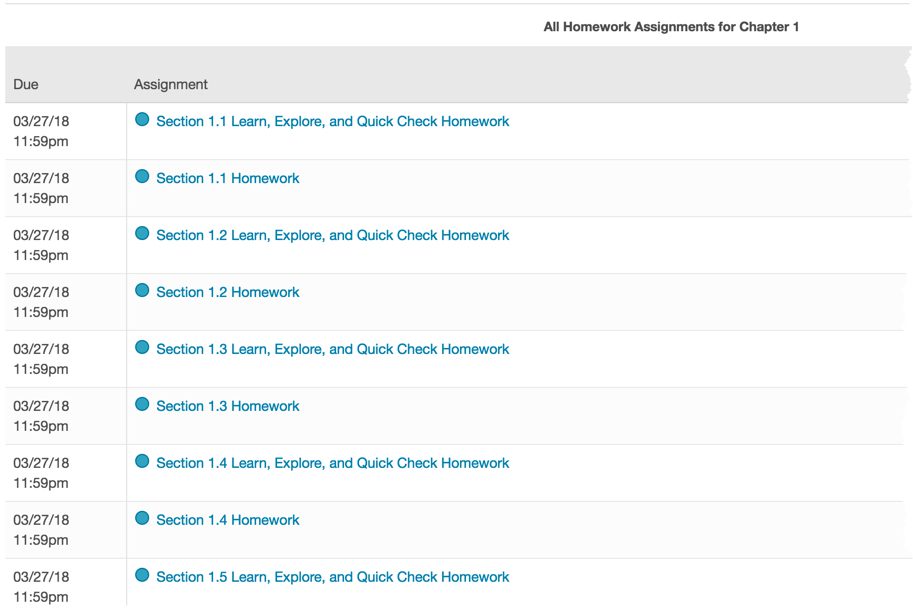Open Section 1.5 Learn, Explore, and Quick Check Homework
This screenshot has height=614, width=913.
332,575
